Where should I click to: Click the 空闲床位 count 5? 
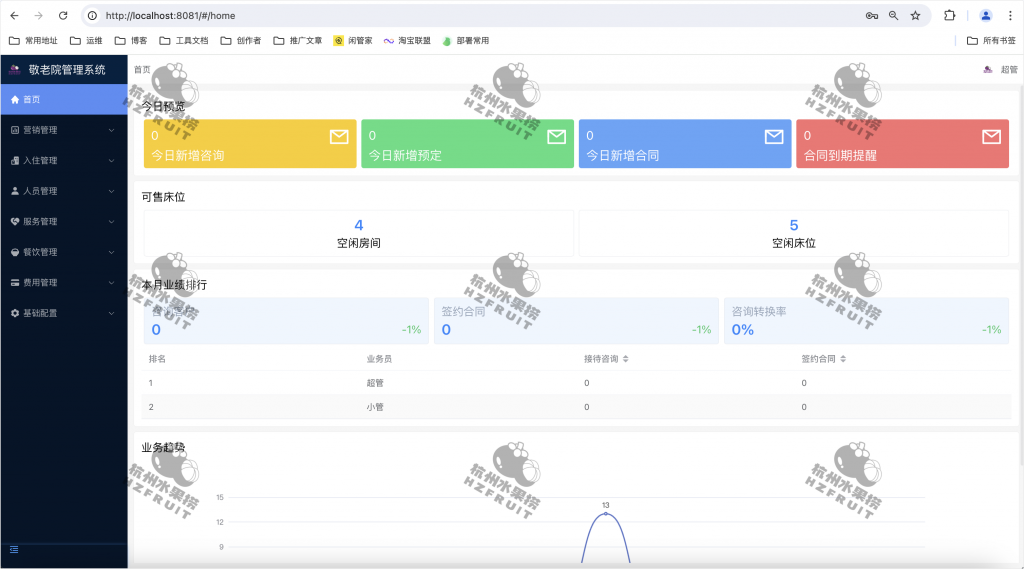794,225
